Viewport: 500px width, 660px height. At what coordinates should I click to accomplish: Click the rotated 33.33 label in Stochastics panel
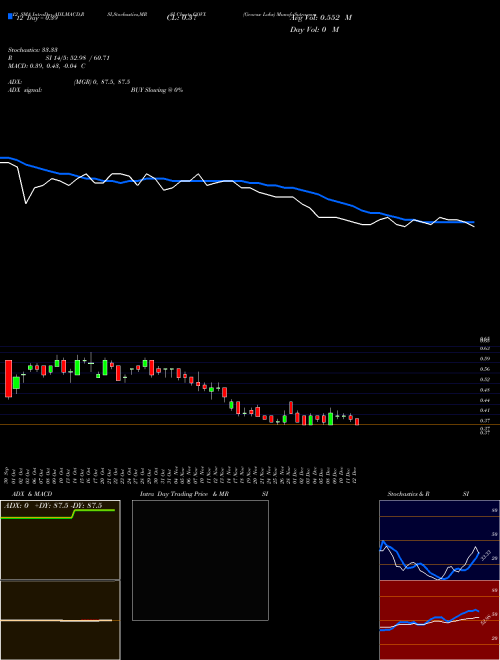tap(486, 555)
